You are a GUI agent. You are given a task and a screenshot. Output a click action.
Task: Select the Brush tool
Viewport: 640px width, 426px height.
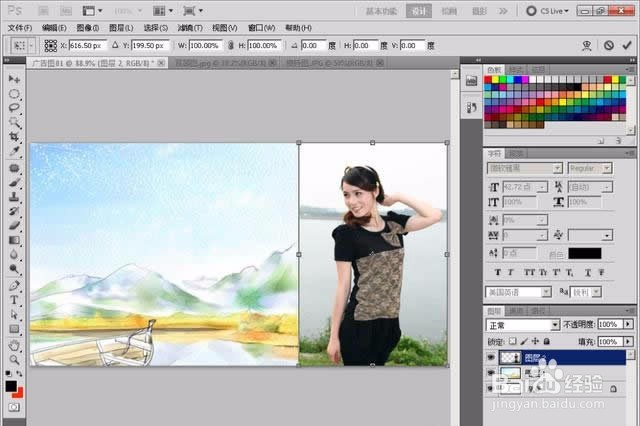point(14,182)
